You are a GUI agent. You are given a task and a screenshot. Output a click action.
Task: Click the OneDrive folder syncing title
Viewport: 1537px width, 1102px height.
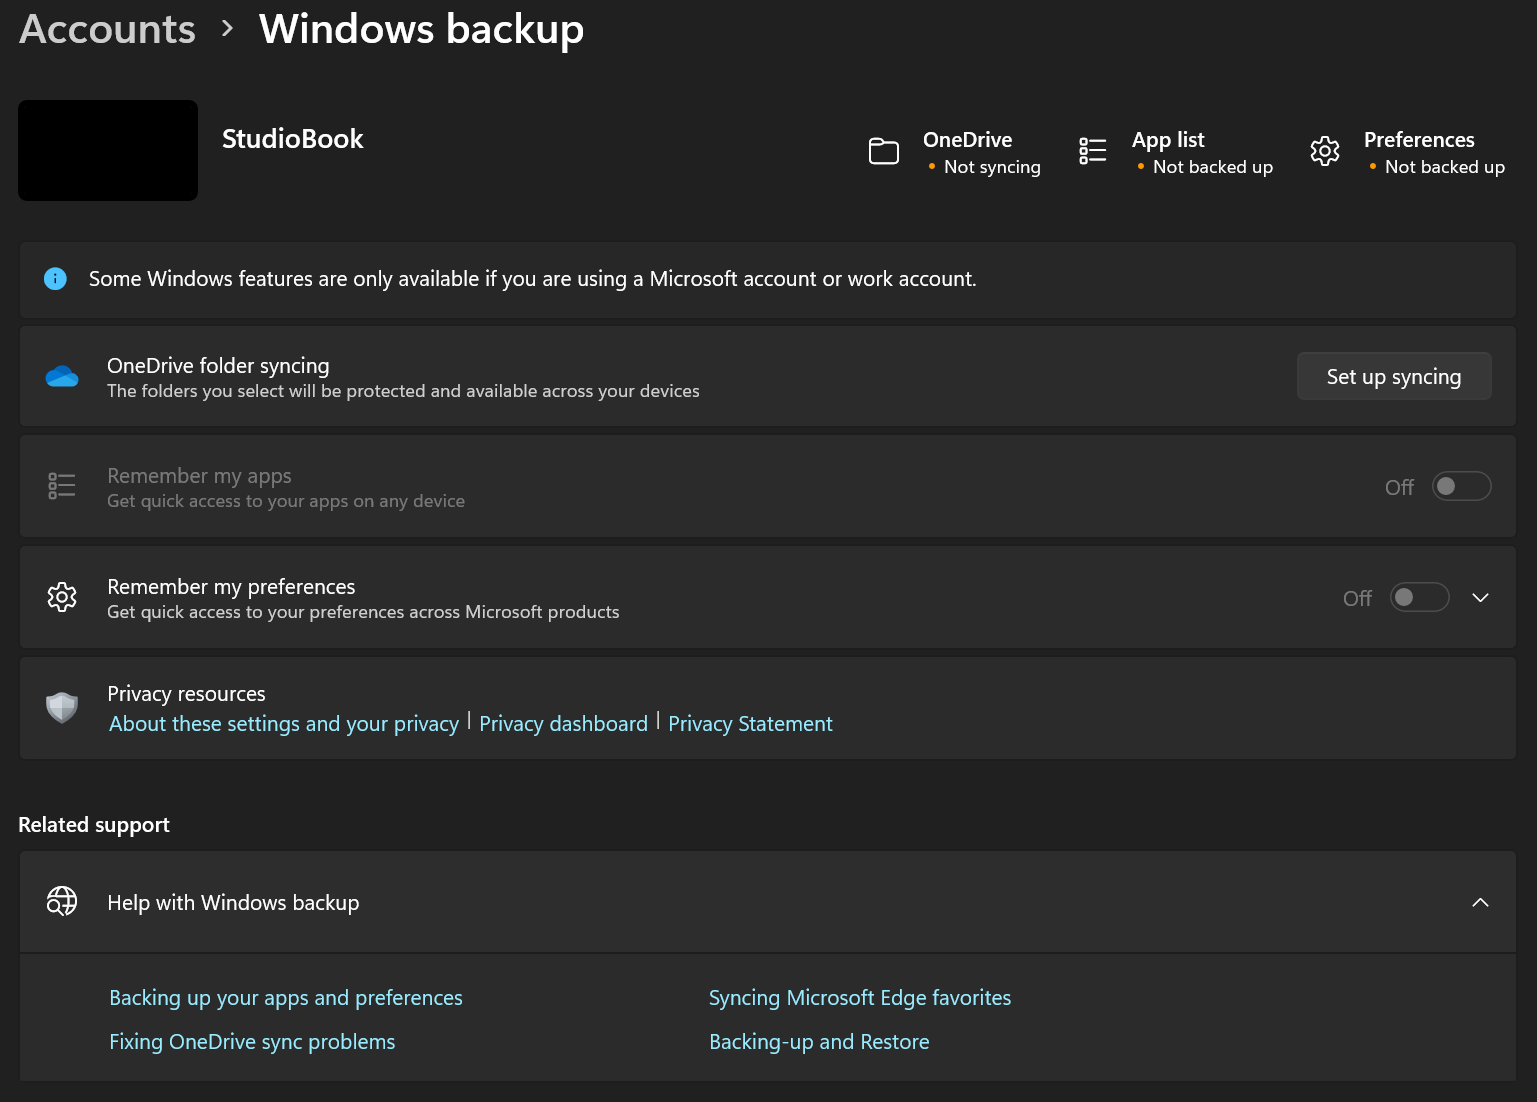(x=218, y=366)
